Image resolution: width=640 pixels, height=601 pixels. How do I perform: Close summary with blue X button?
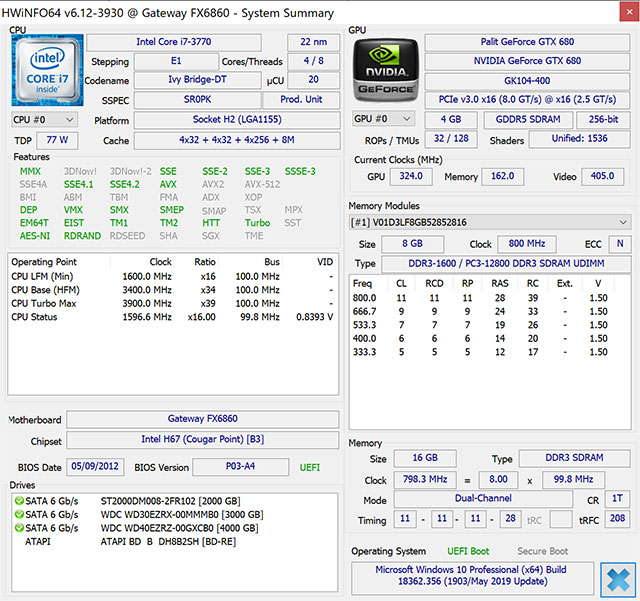pos(618,580)
